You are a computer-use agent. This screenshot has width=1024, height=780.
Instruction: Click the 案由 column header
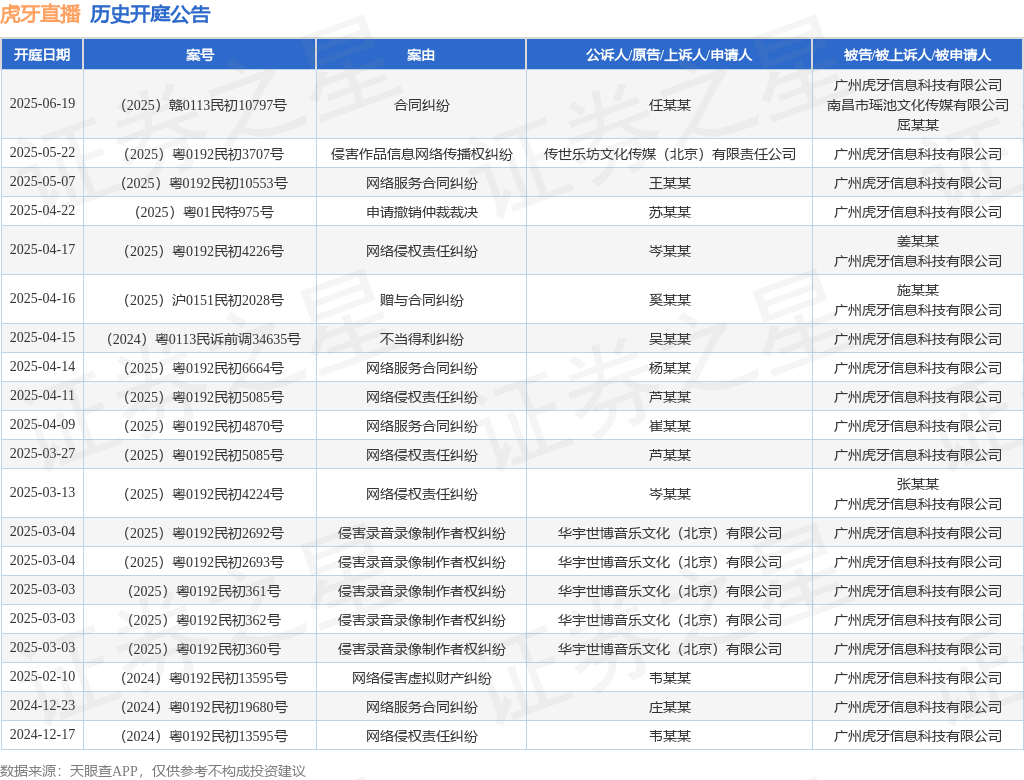[x=421, y=55]
